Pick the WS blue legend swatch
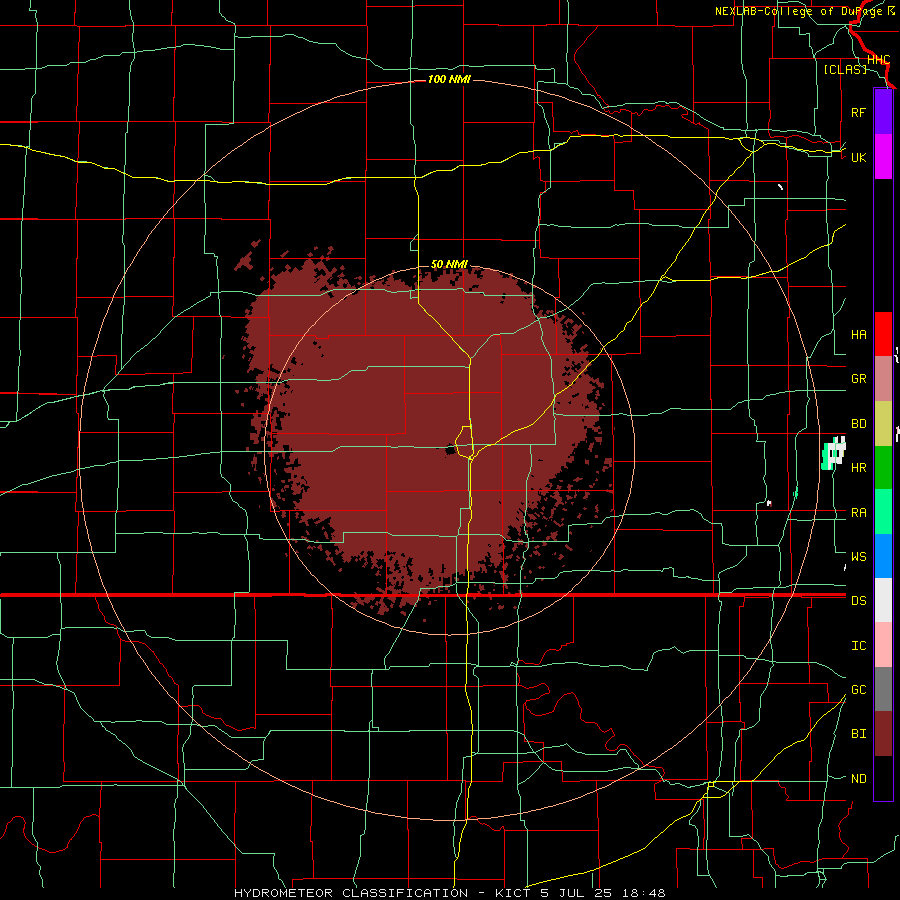Viewport: 900px width, 900px height. (883, 556)
